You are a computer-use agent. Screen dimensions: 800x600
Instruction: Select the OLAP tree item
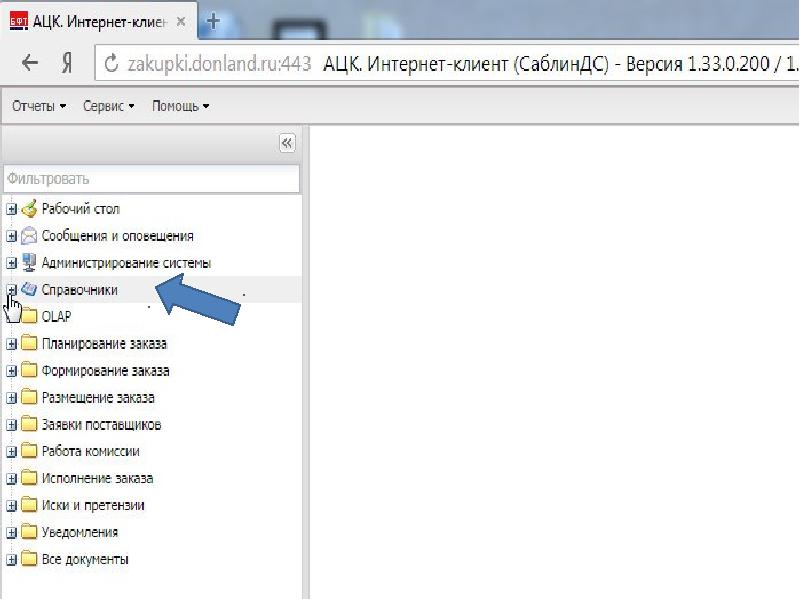click(x=56, y=317)
